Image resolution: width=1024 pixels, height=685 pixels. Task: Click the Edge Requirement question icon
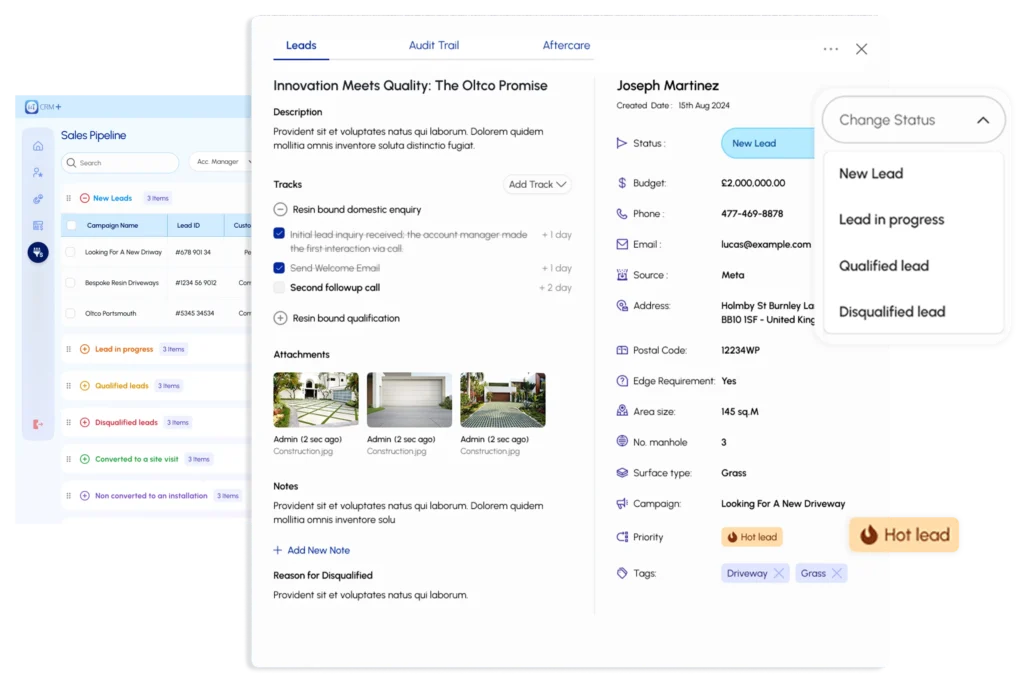point(622,381)
